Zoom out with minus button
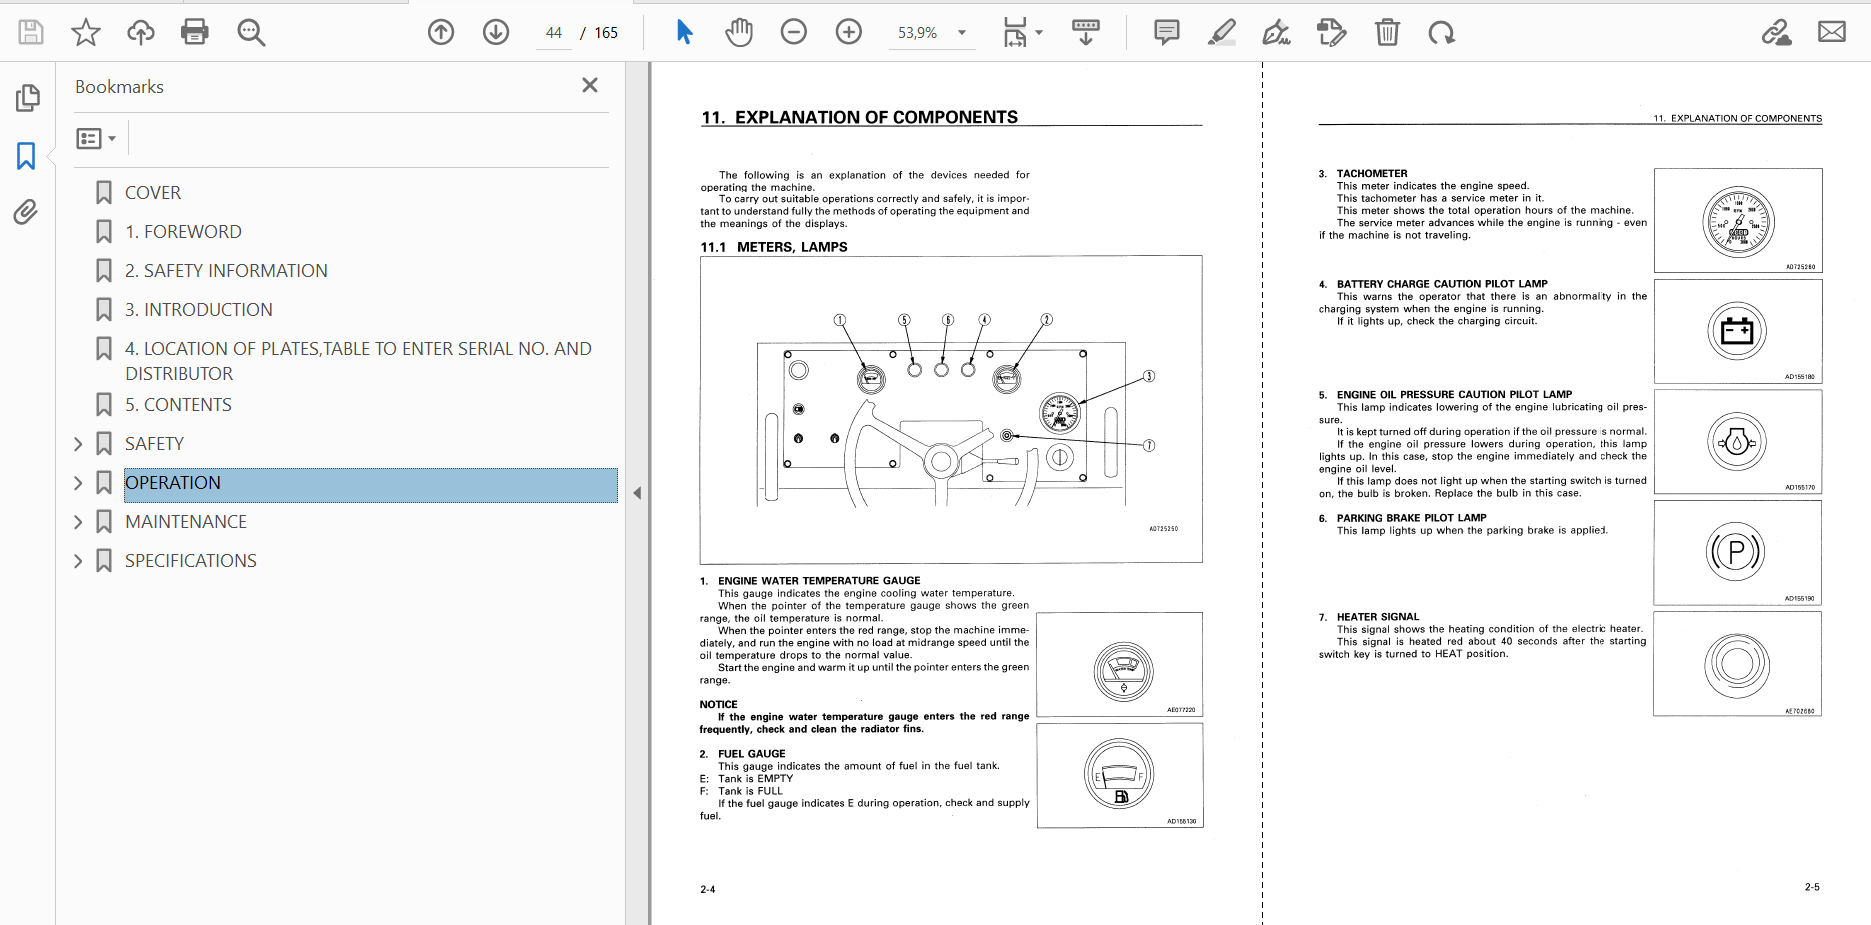 pos(794,32)
